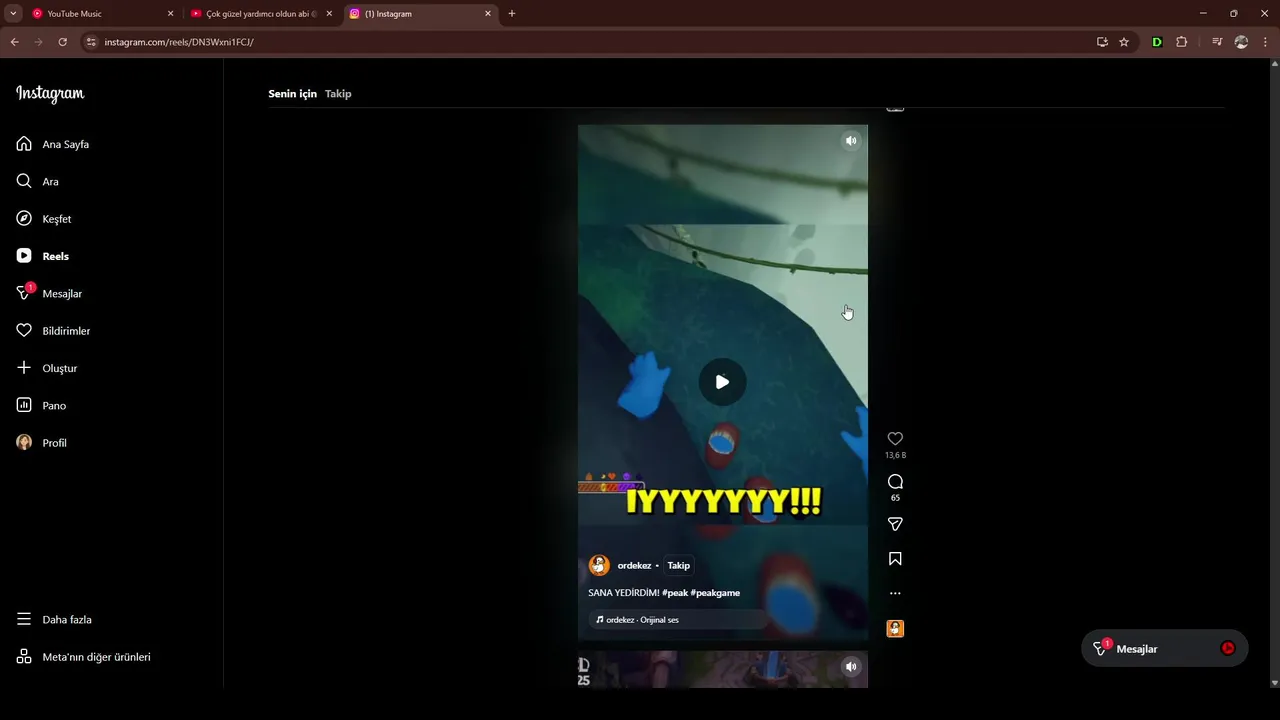
Task: Toggle sound on the next reel below
Action: [851, 667]
